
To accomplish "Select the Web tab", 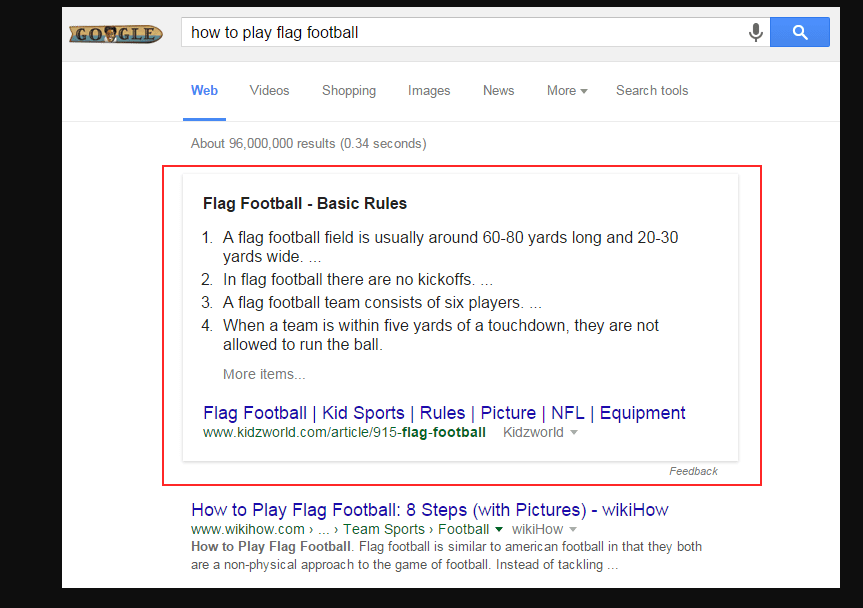I will pyautogui.click(x=204, y=90).
